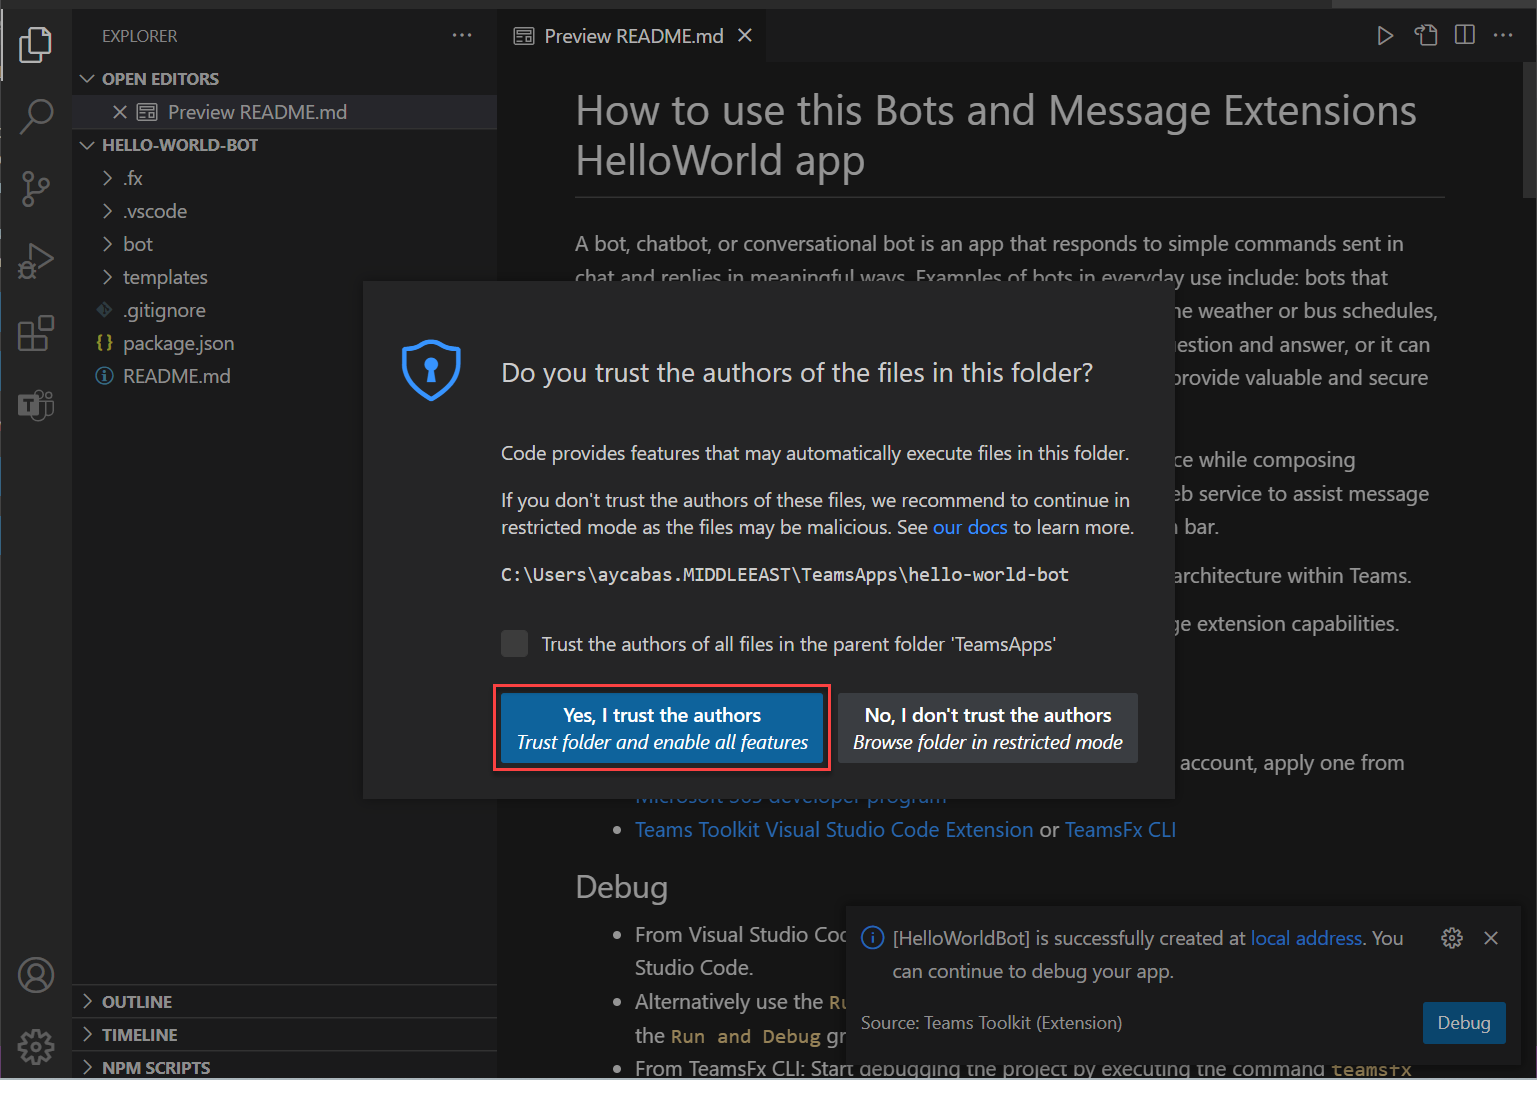Click Yes, I trust the authors button
The height and width of the screenshot is (1116, 1537).
pyautogui.click(x=662, y=728)
